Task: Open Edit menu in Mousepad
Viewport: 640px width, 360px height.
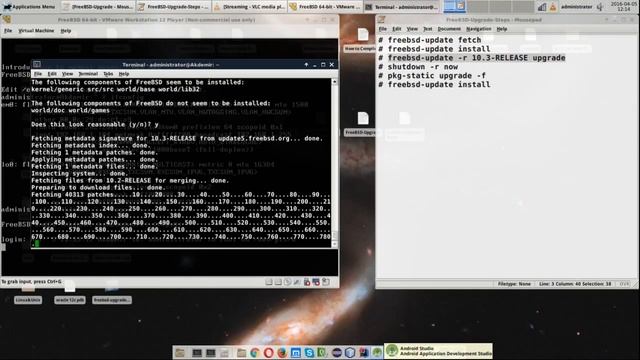Action: click(397, 29)
